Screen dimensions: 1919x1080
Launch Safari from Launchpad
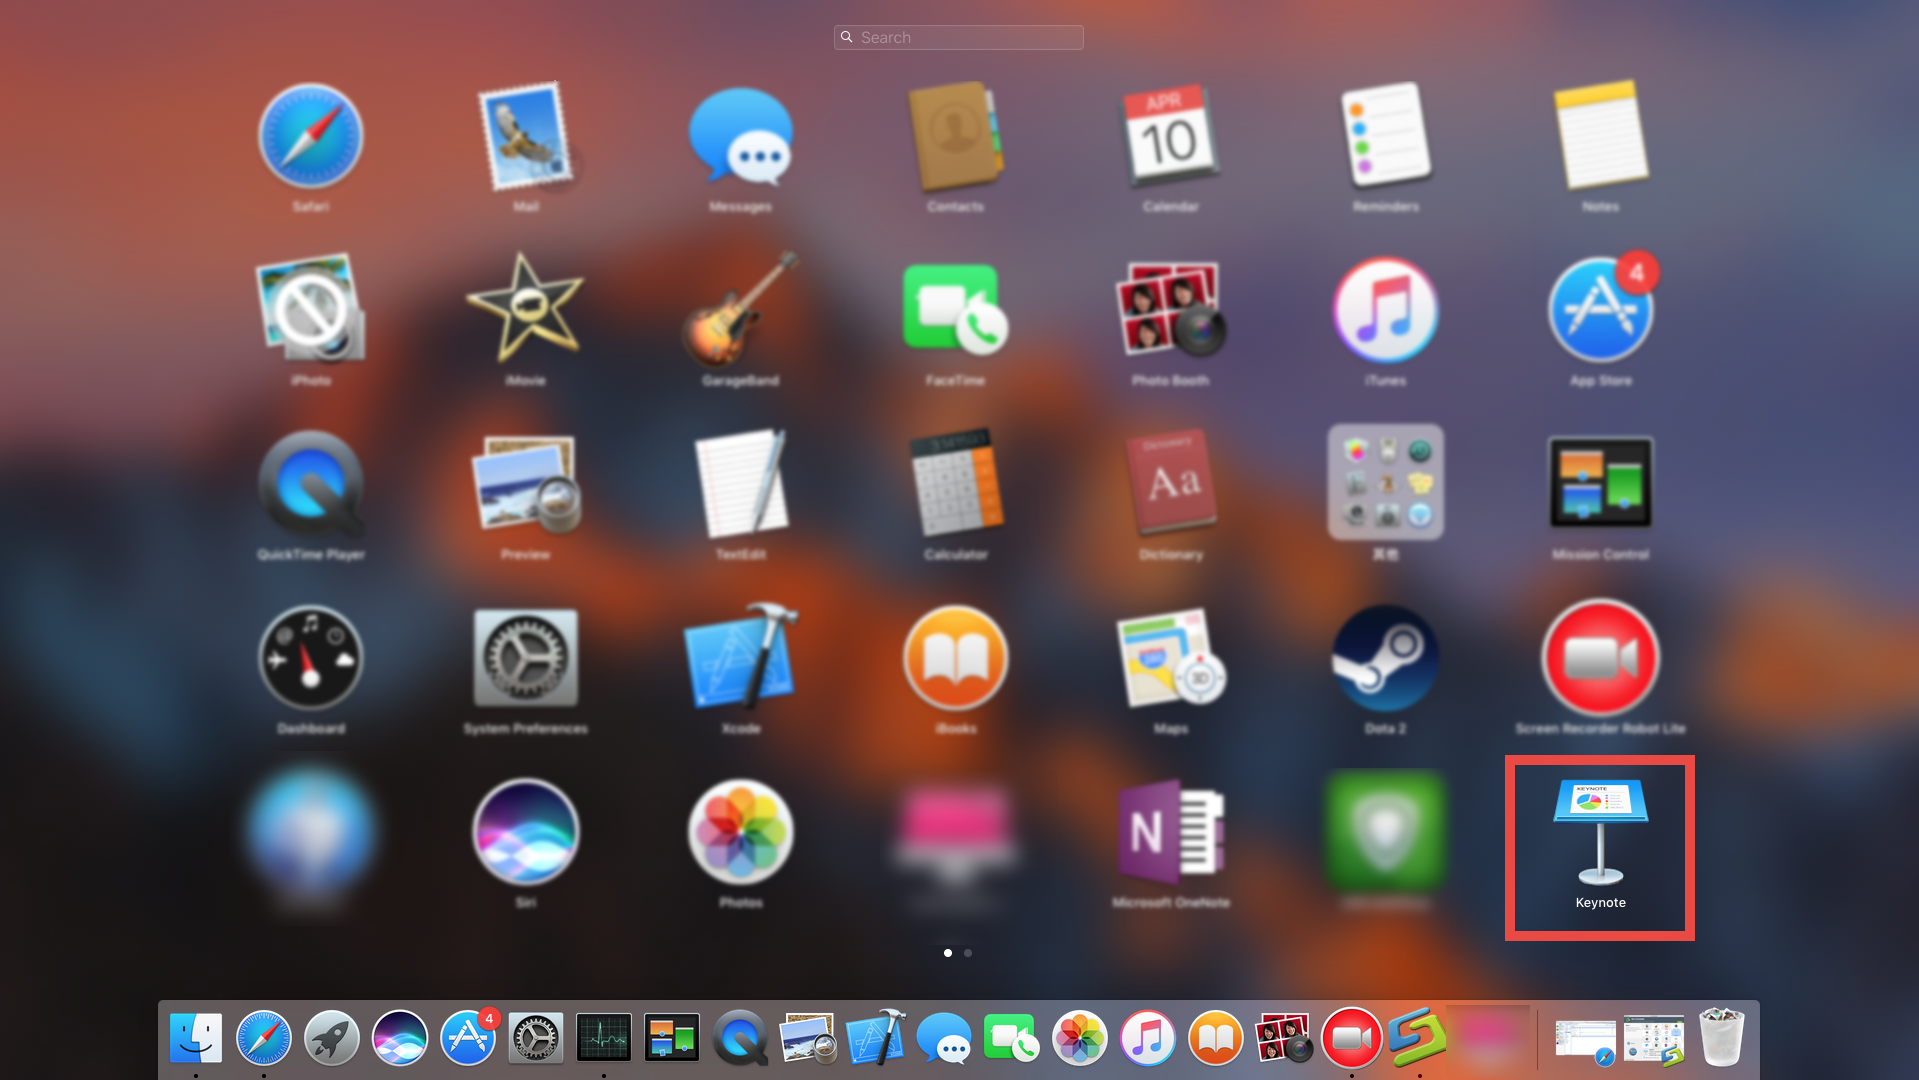(x=311, y=137)
